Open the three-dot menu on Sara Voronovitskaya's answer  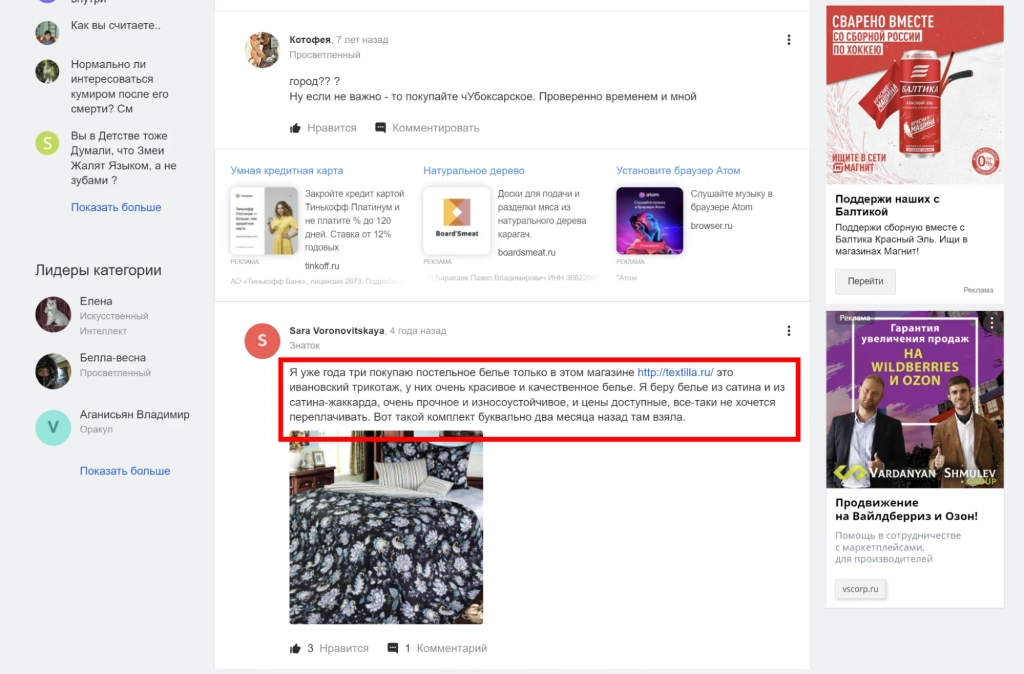pos(788,330)
